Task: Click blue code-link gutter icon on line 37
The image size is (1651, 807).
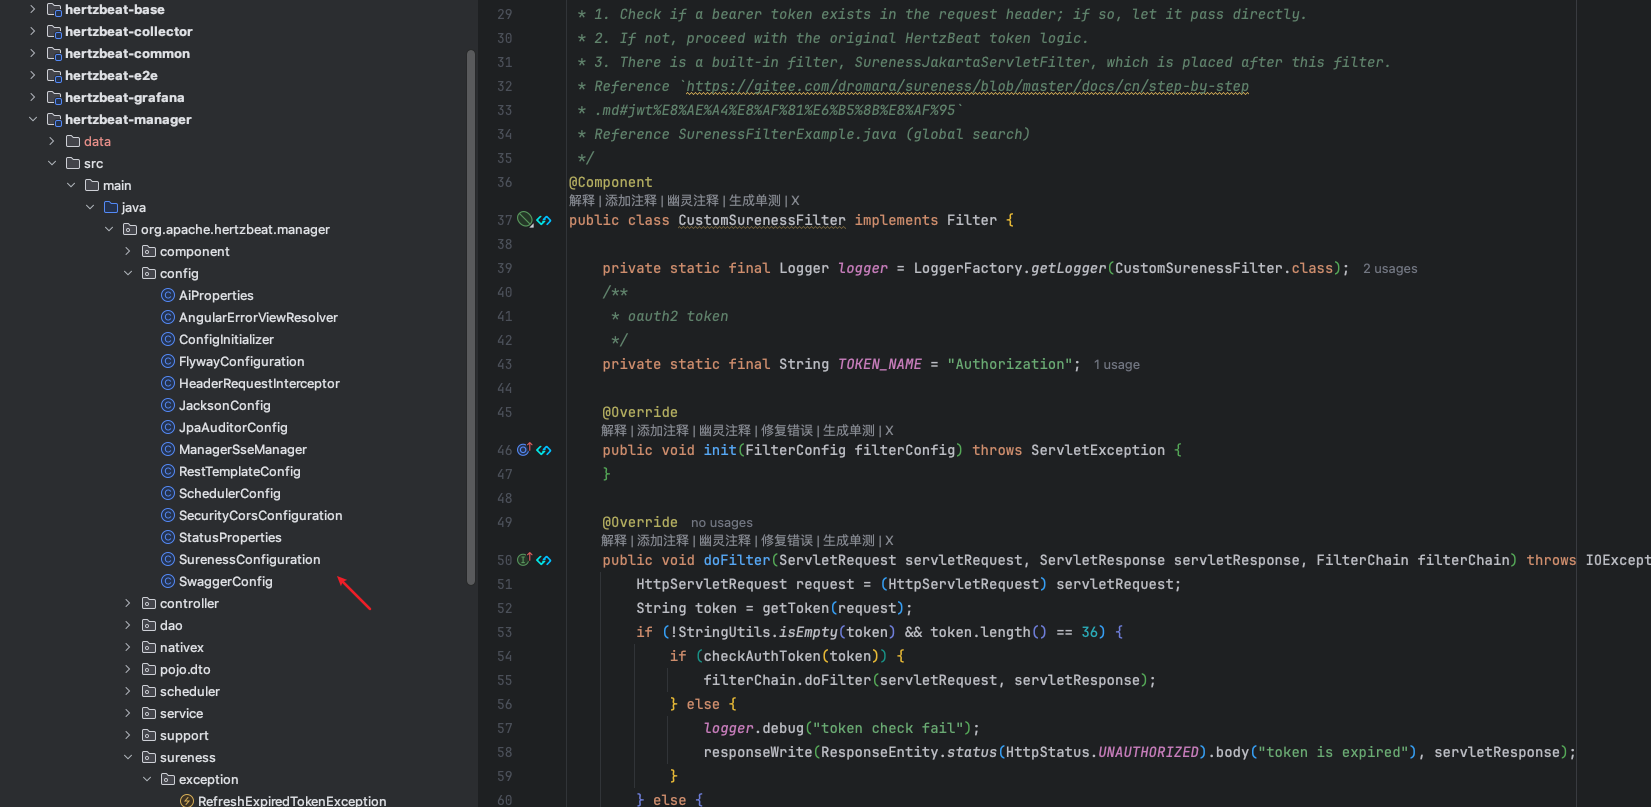Action: [544, 220]
